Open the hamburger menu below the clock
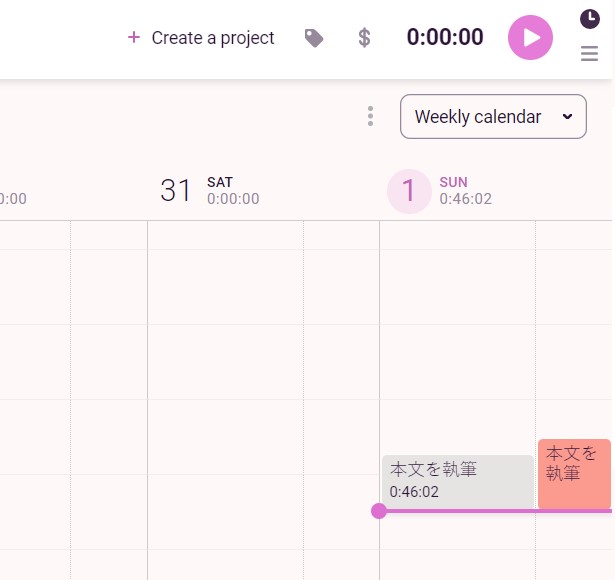Viewport: 615px width, 580px height. [589, 54]
